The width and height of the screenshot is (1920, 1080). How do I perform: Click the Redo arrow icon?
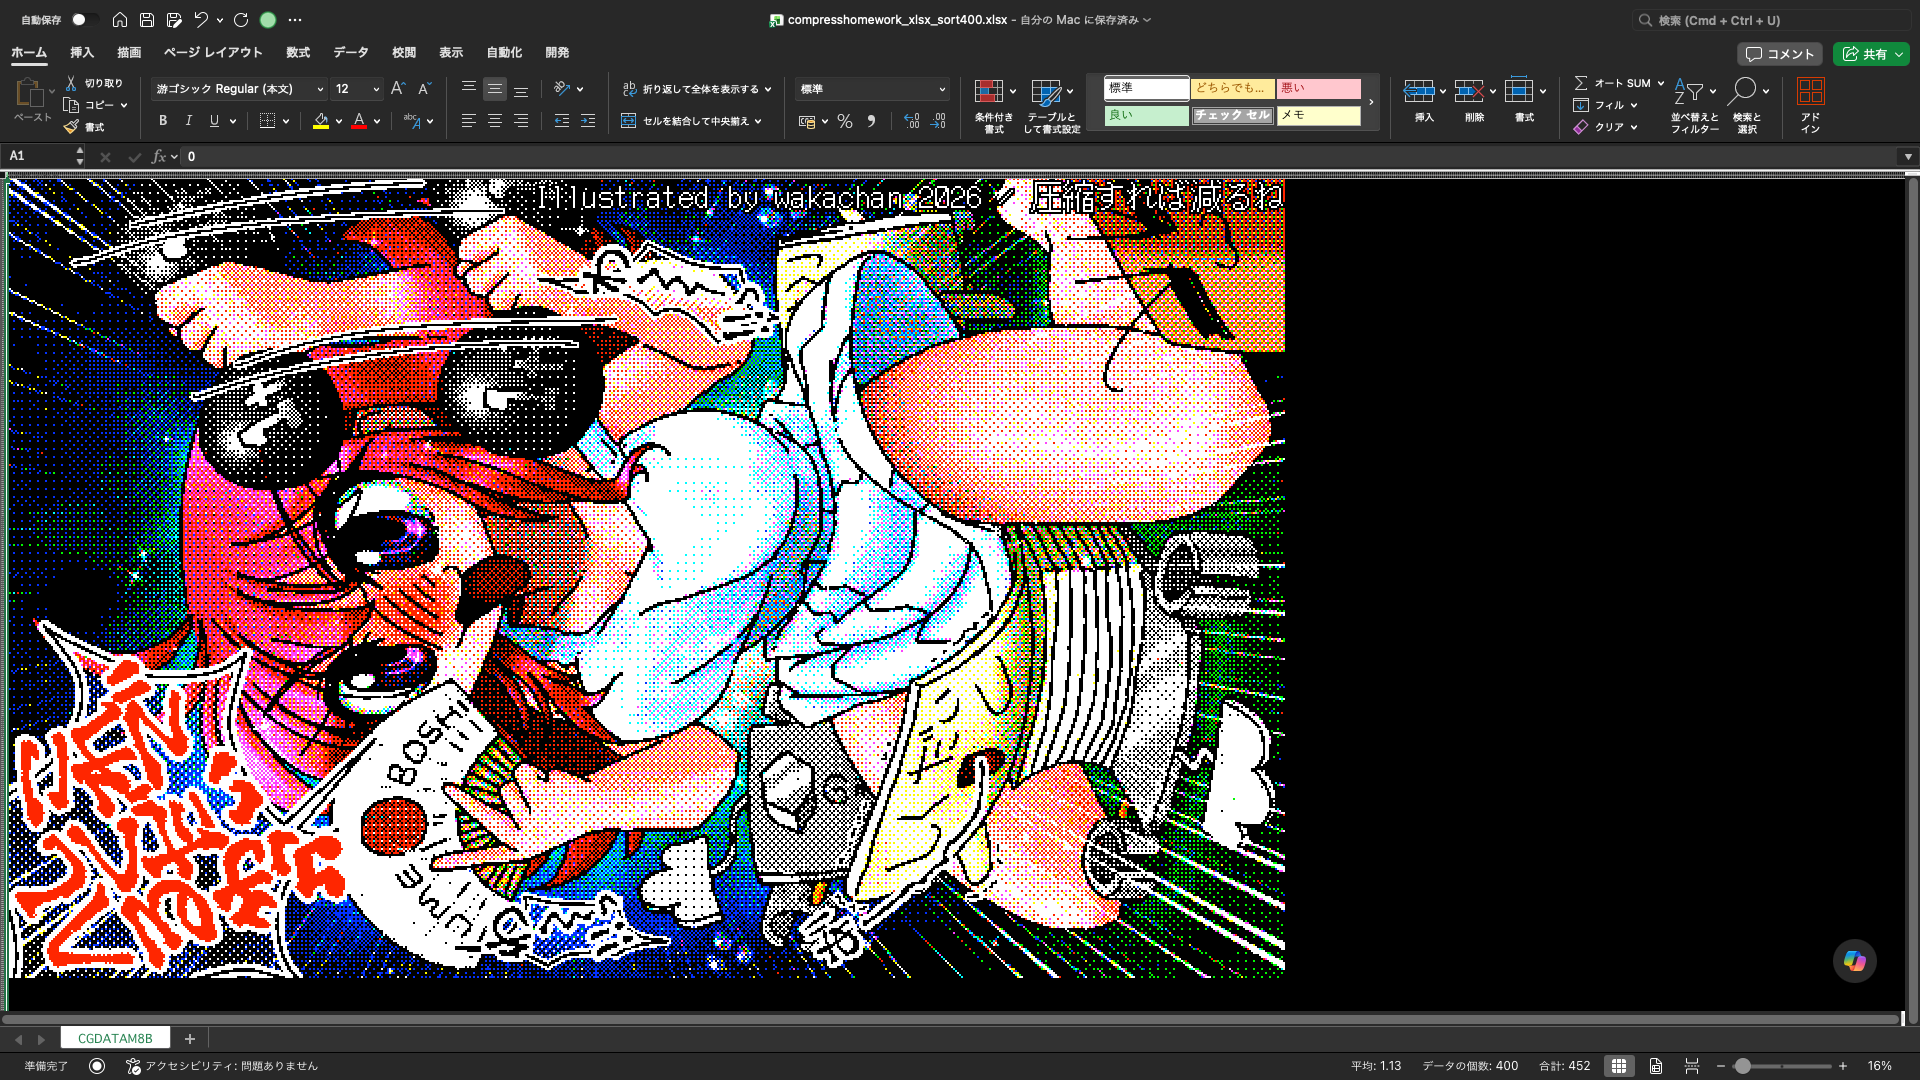click(x=241, y=20)
